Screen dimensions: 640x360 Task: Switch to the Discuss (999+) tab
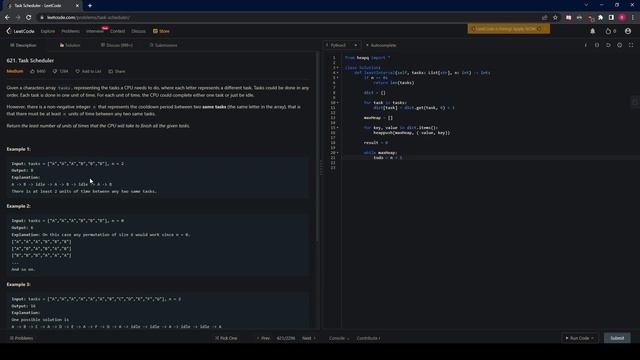point(117,45)
